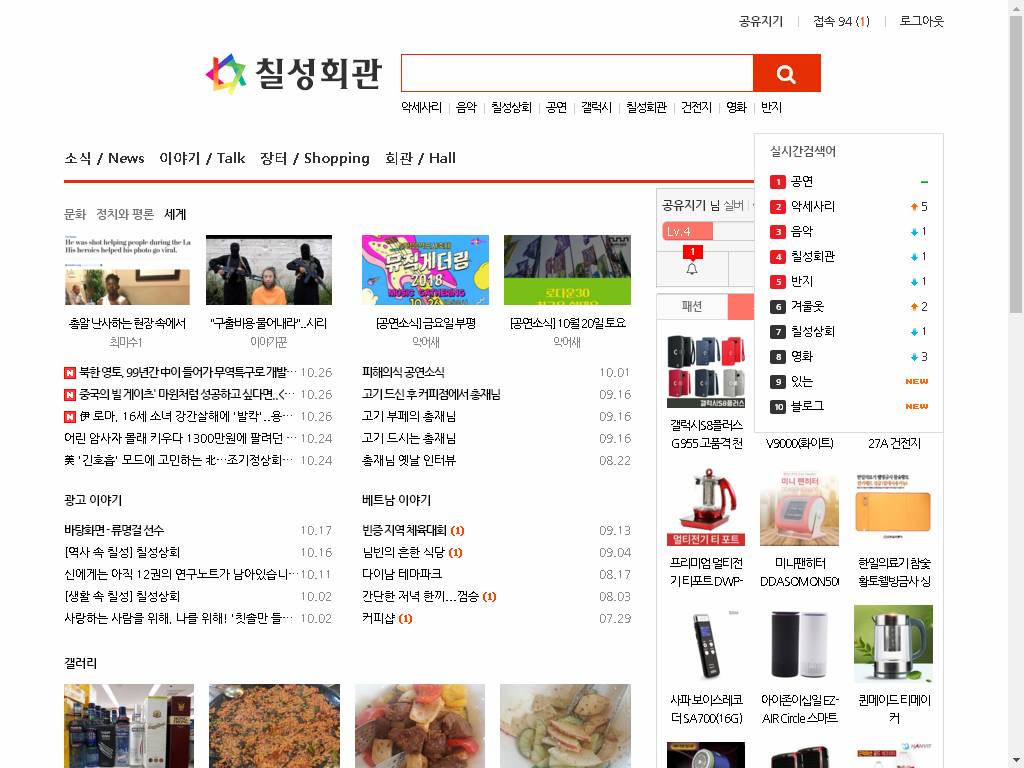Select the 정치와 평론 tab
Screen dimensions: 1024x768
click(x=125, y=214)
